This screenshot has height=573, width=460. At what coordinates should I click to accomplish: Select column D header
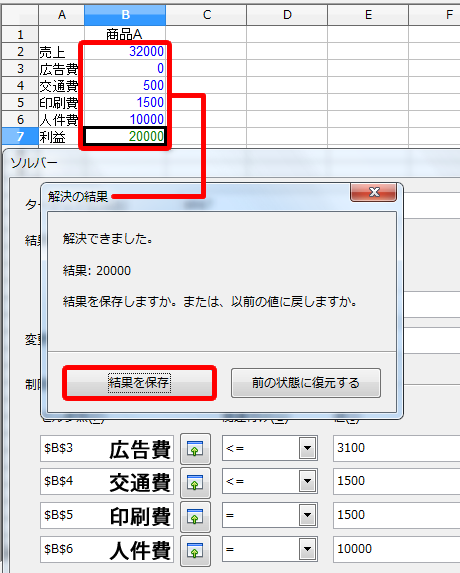click(x=287, y=15)
